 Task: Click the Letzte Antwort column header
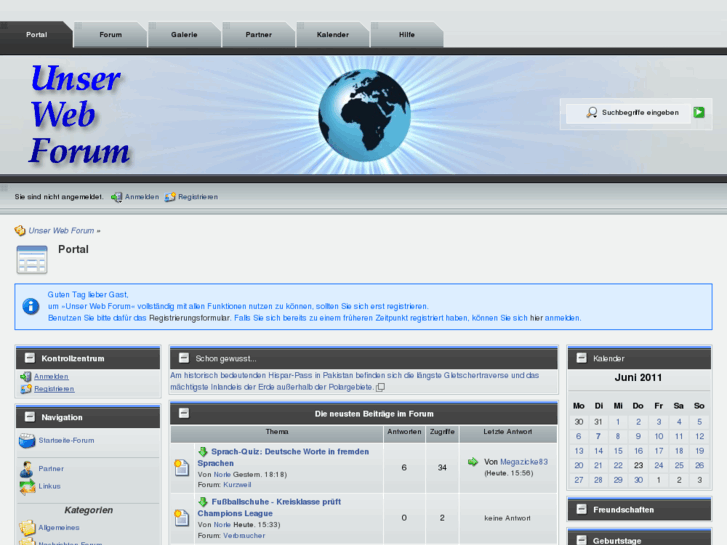(x=508, y=432)
